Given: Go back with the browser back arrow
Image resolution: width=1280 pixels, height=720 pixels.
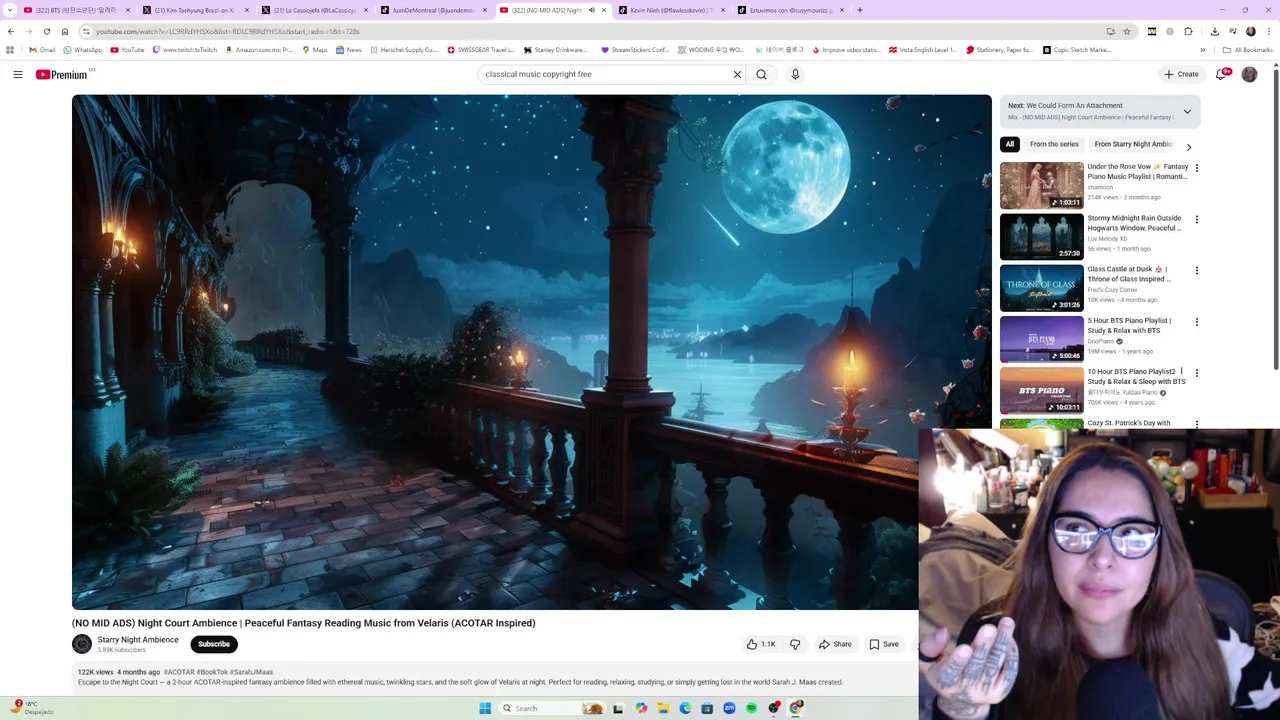Looking at the screenshot, I should coord(11,31).
